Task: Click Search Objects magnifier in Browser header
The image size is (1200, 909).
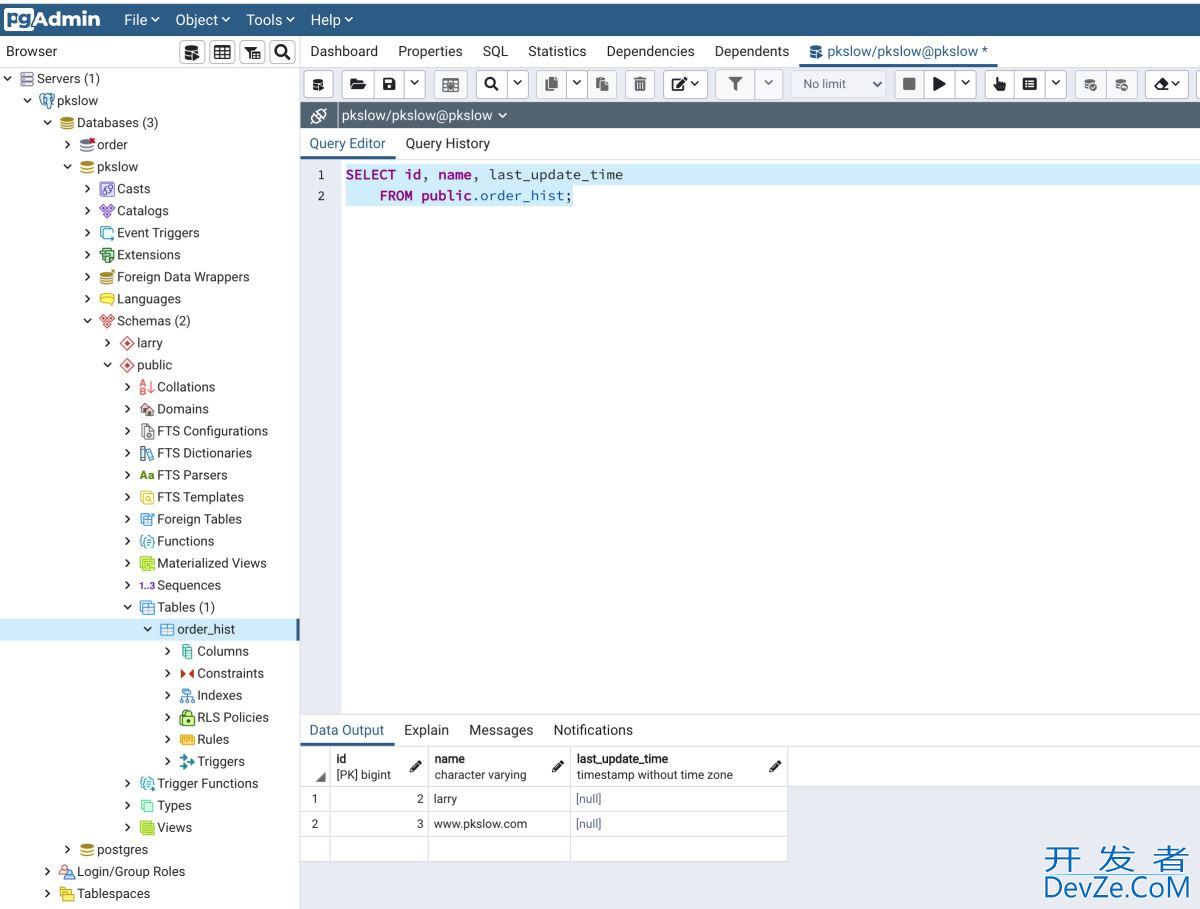Action: pyautogui.click(x=283, y=52)
